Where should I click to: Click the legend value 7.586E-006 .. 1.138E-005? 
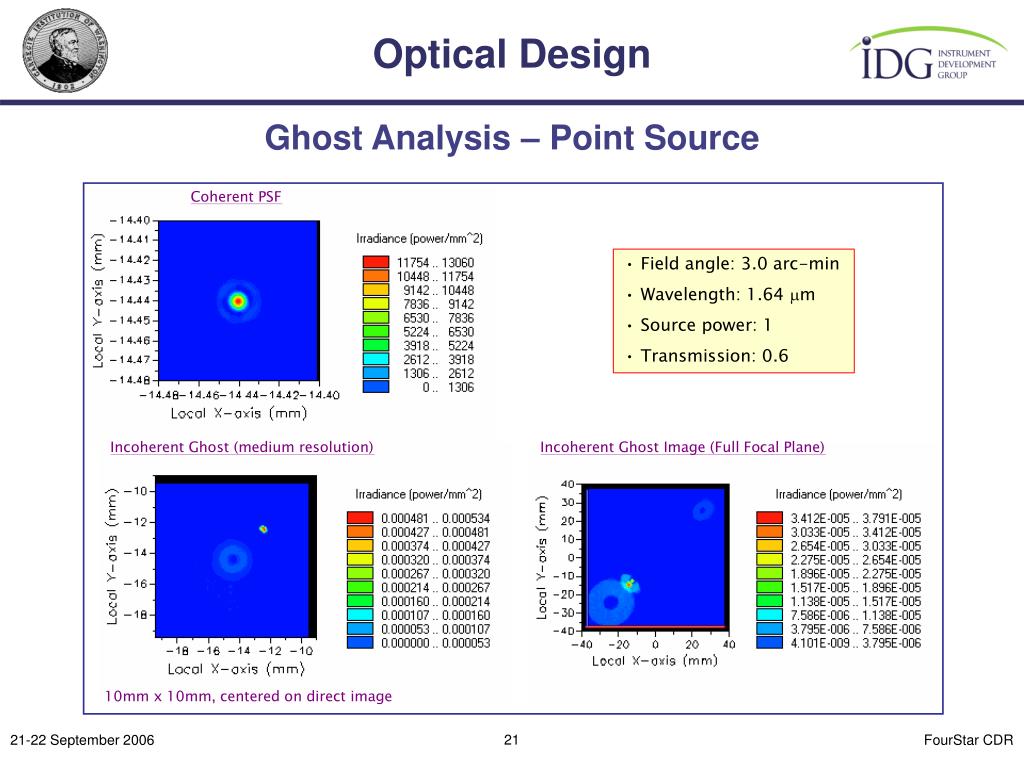[856, 615]
